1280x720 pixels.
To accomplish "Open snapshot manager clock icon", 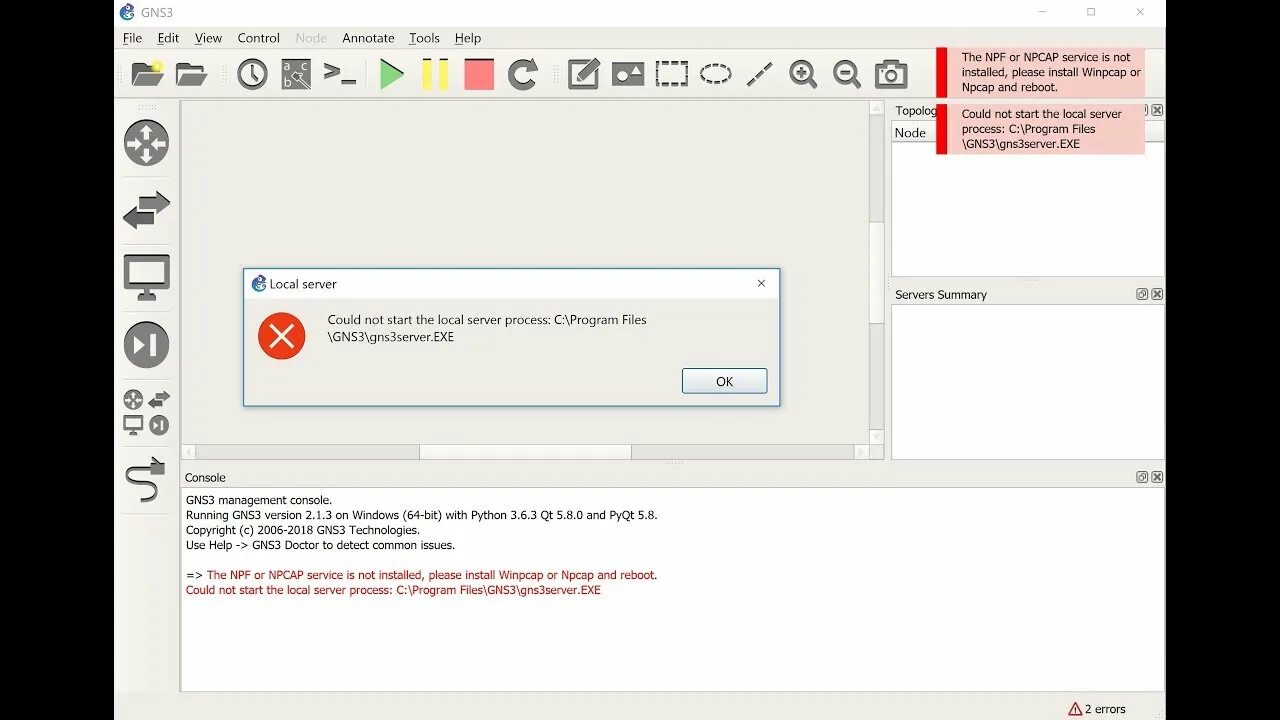I will pos(252,74).
